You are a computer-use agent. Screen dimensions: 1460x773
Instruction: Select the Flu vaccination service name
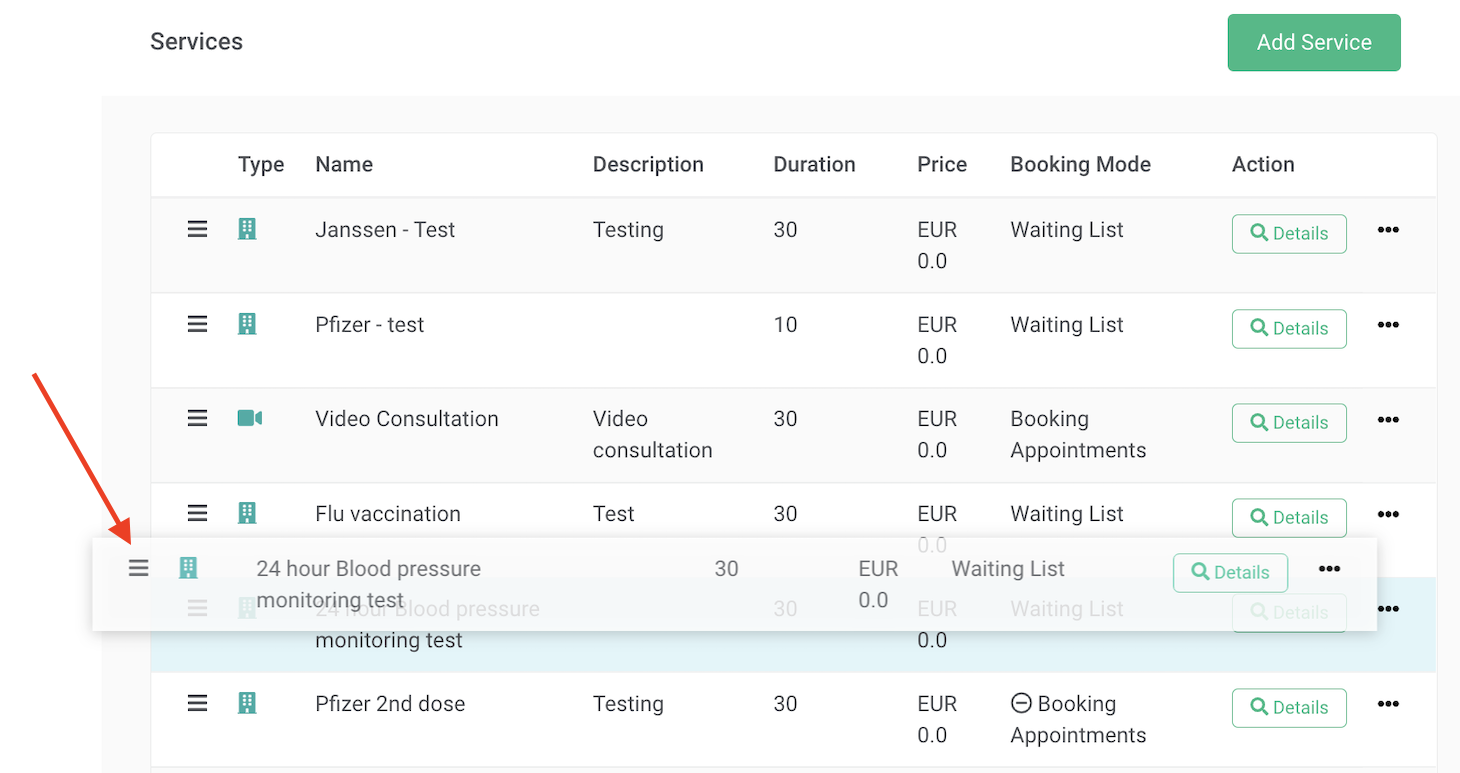pos(388,513)
